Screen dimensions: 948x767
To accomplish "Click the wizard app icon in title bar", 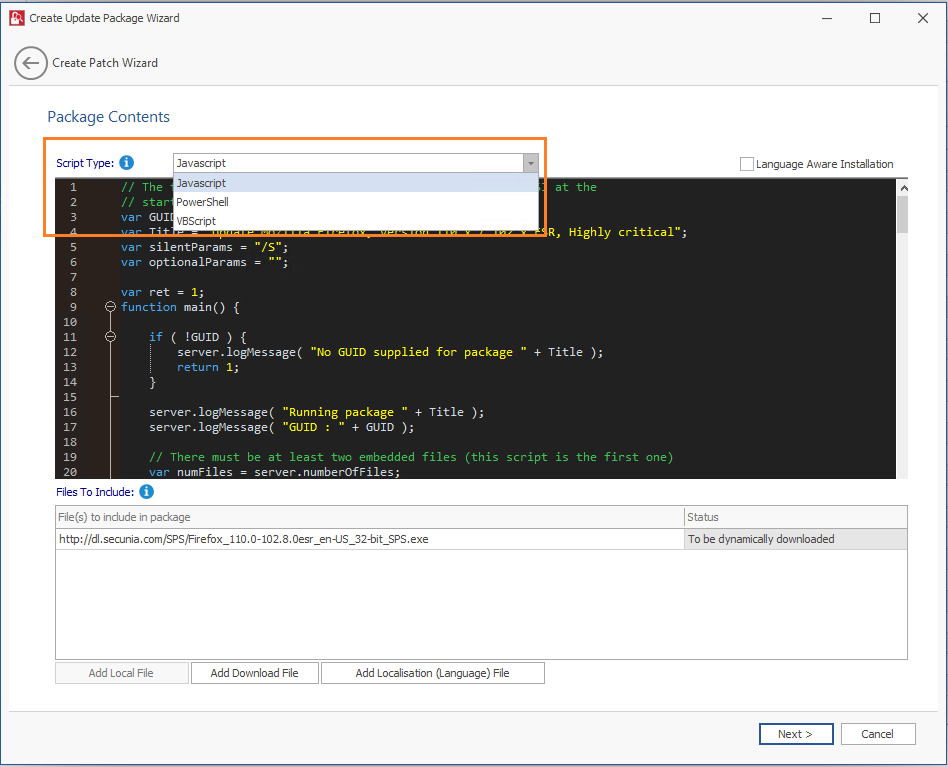I will point(16,18).
